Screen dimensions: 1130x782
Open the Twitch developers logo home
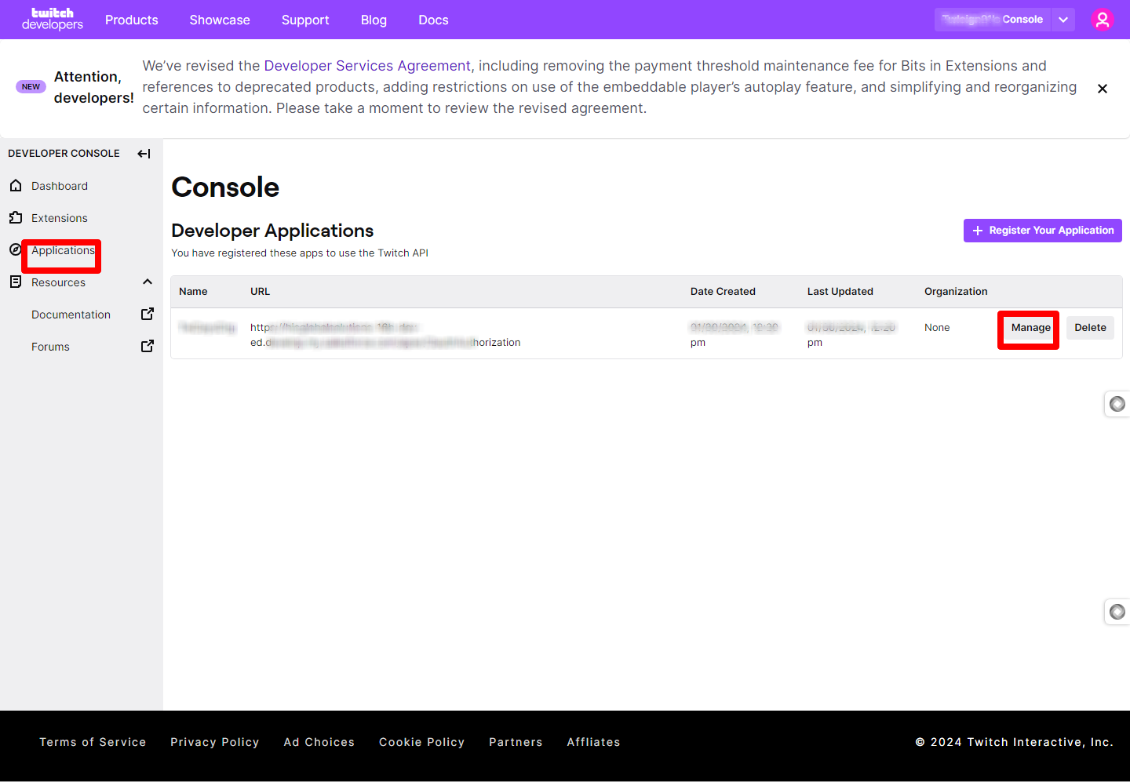click(53, 19)
